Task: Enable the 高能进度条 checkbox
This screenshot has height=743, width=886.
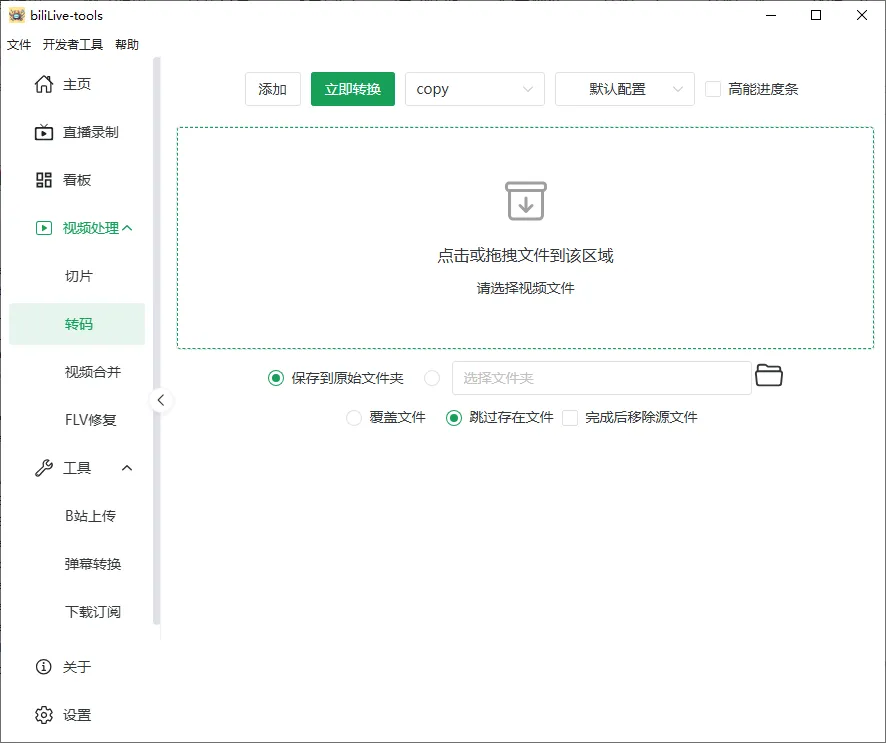Action: click(713, 89)
